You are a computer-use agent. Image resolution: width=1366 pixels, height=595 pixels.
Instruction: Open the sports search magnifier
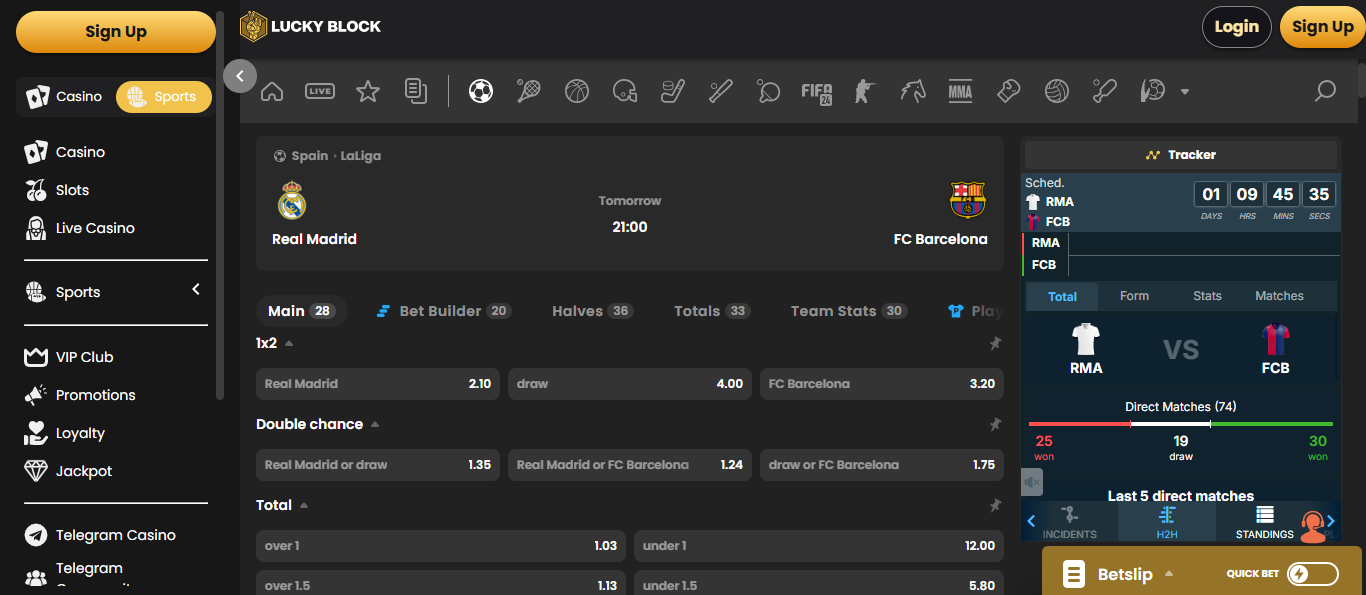pyautogui.click(x=1325, y=92)
